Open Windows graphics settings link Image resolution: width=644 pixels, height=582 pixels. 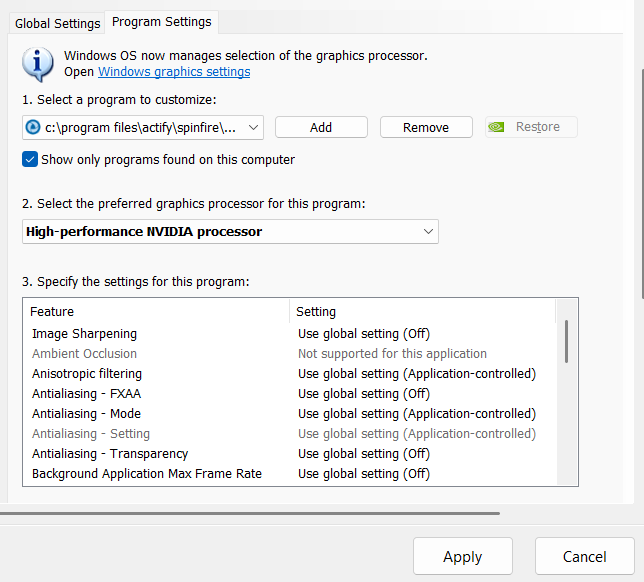[x=174, y=72]
